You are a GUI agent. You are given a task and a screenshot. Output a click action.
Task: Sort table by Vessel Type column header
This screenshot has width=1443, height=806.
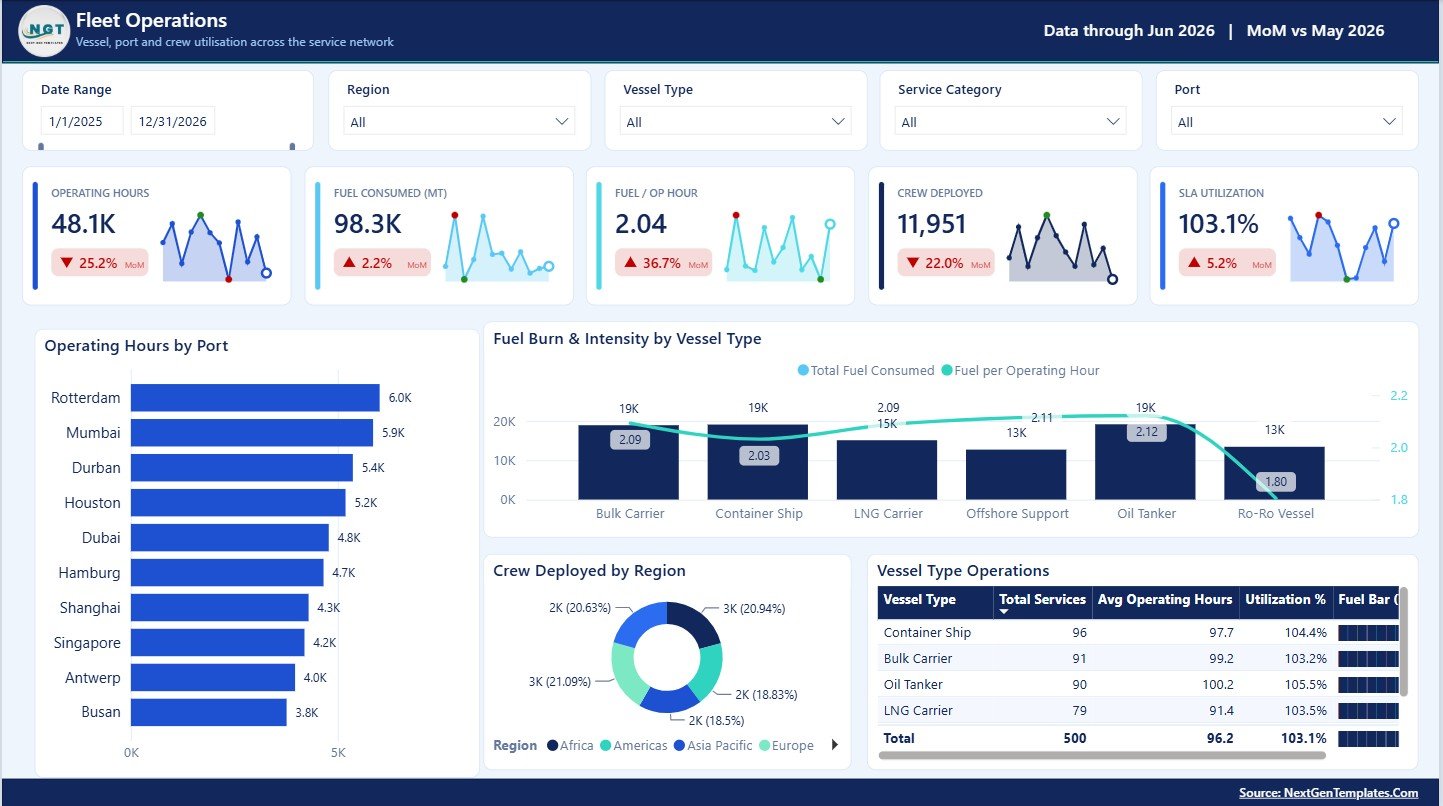tap(935, 603)
